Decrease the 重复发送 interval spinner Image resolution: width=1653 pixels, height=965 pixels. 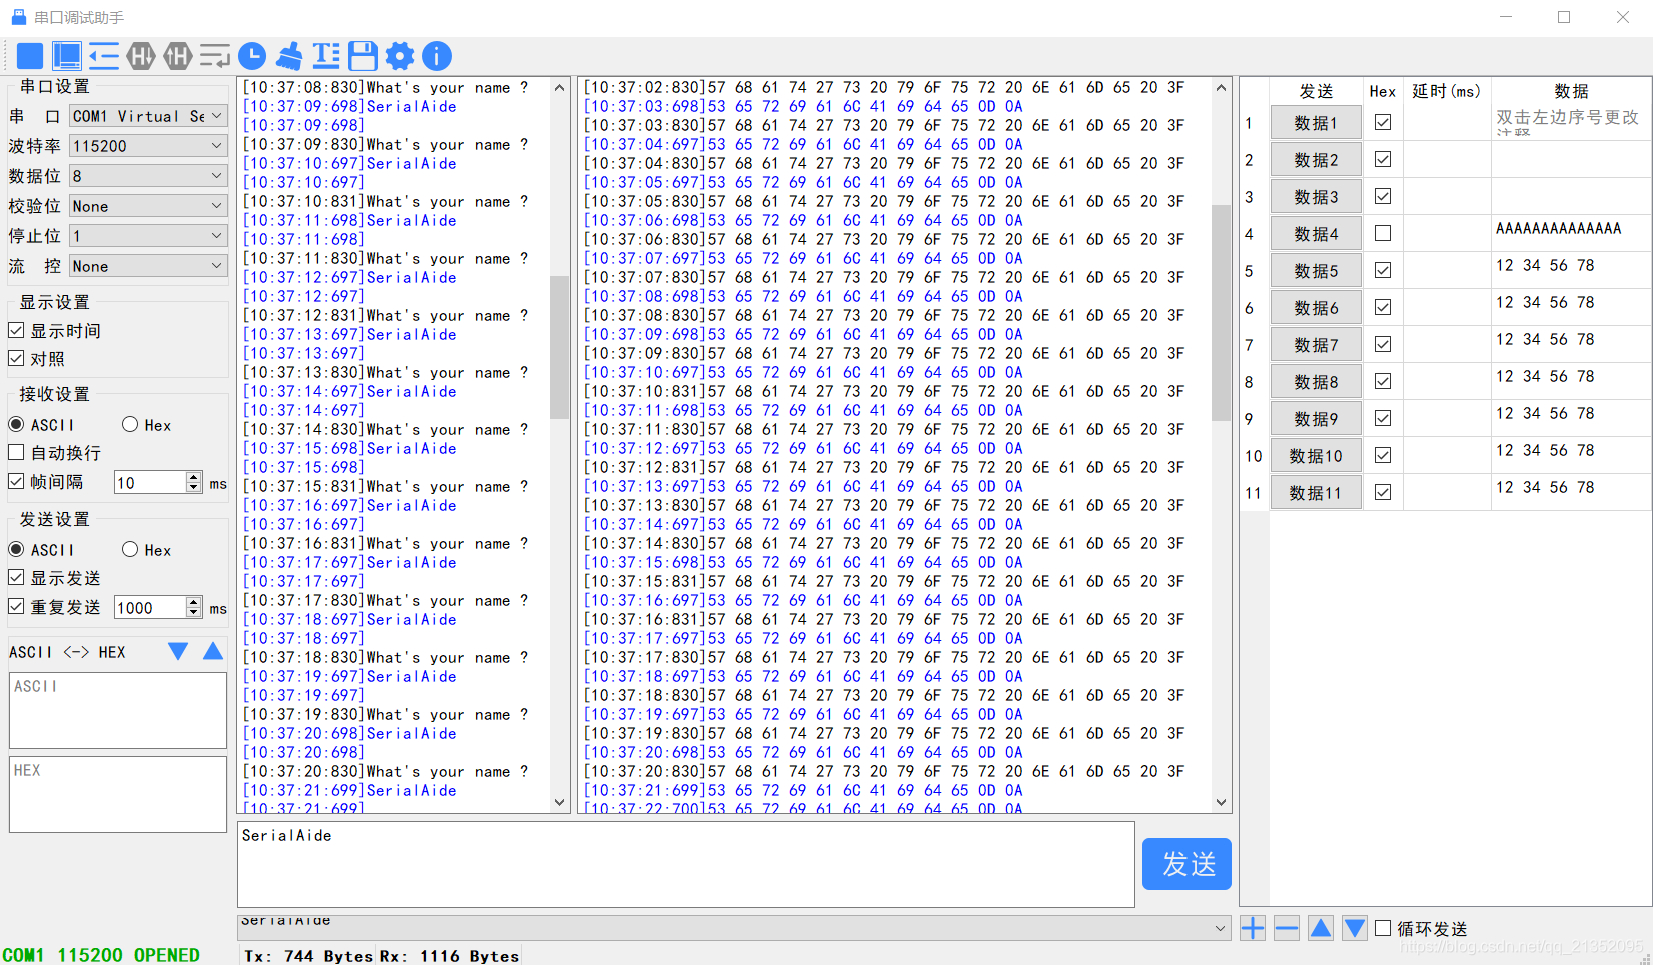pyautogui.click(x=194, y=612)
